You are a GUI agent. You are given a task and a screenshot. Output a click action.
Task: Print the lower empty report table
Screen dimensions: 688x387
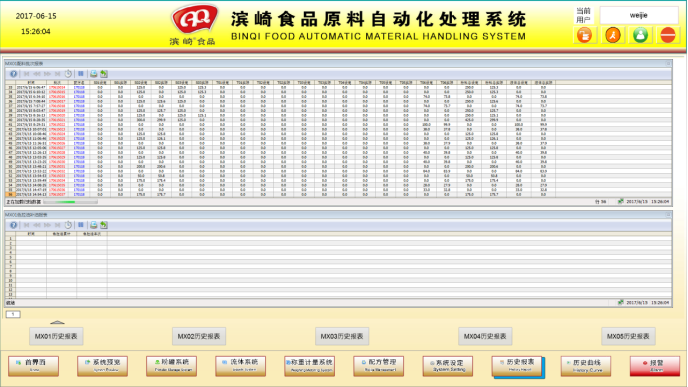(x=93, y=225)
